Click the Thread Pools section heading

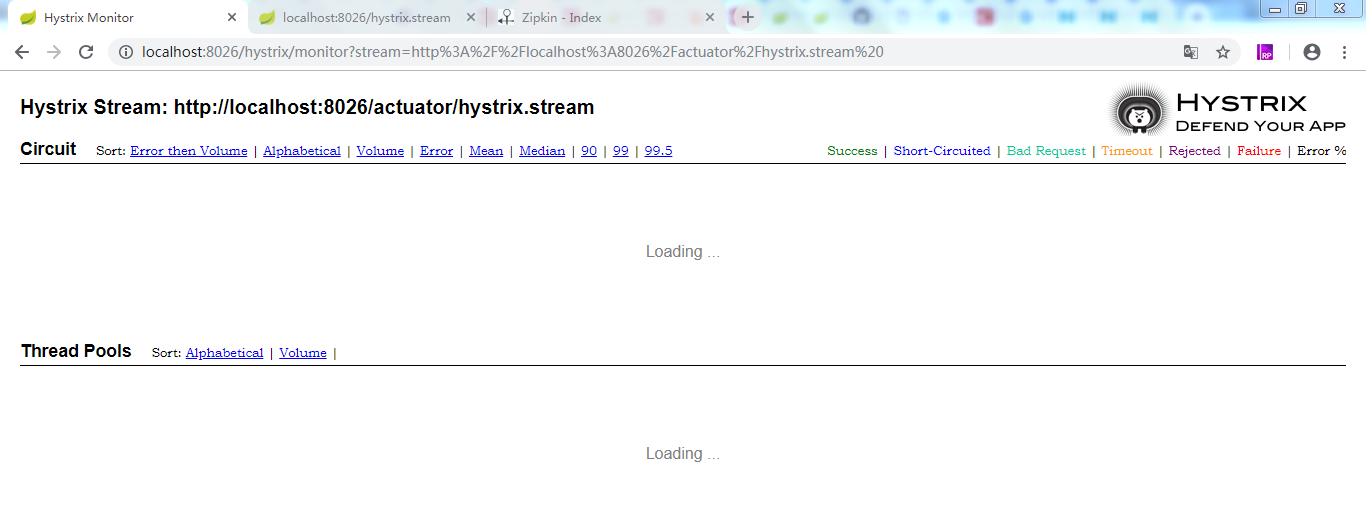click(76, 351)
